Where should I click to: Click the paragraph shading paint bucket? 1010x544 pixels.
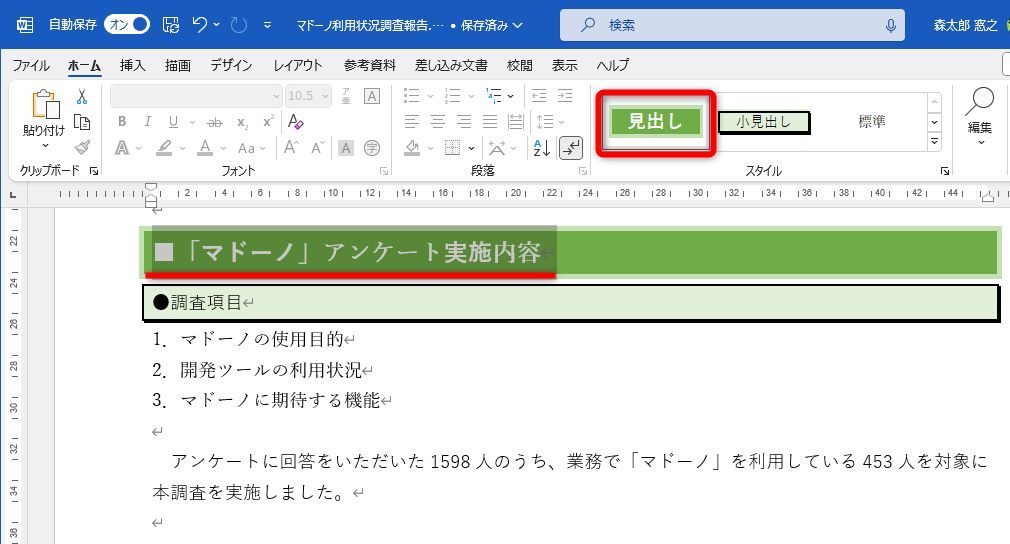point(412,148)
